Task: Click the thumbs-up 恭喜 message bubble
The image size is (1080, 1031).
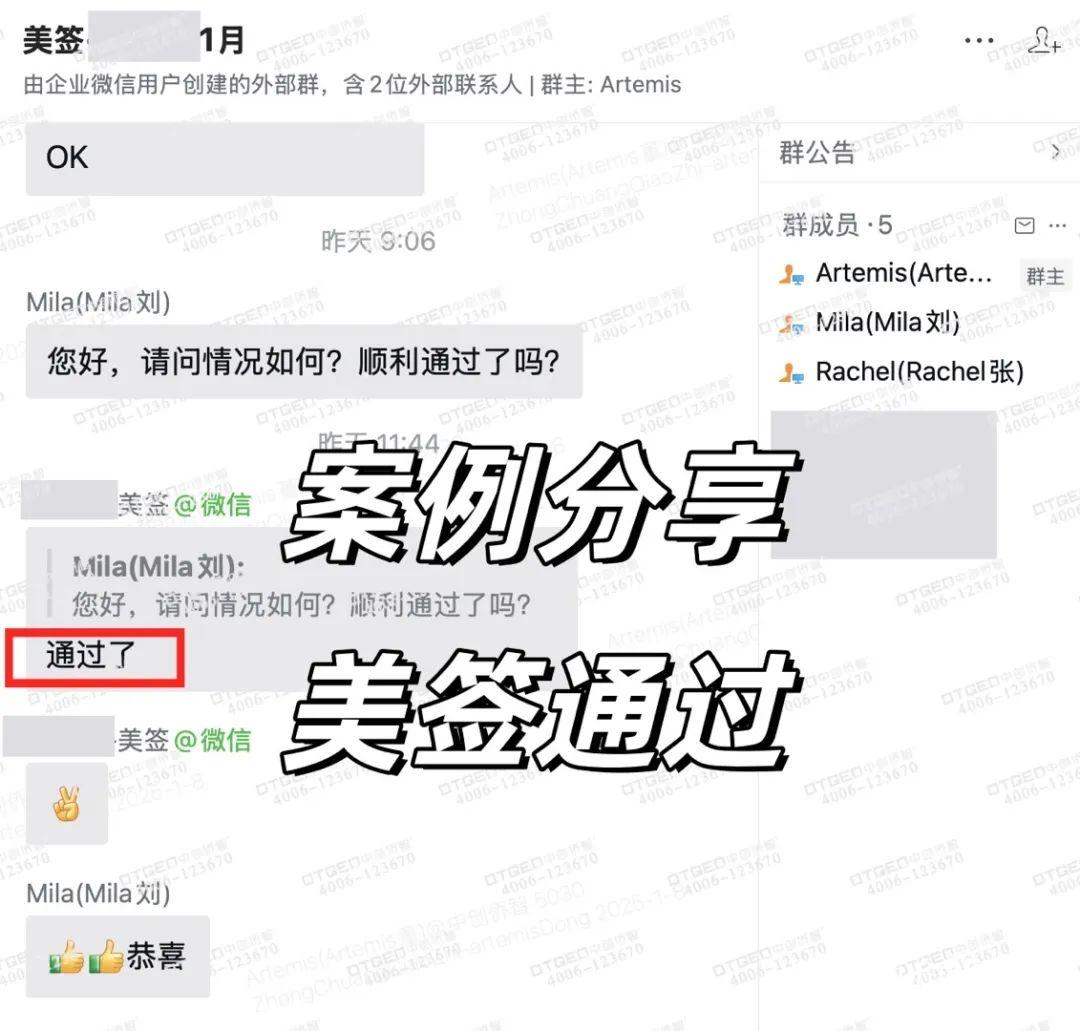Action: coord(118,956)
